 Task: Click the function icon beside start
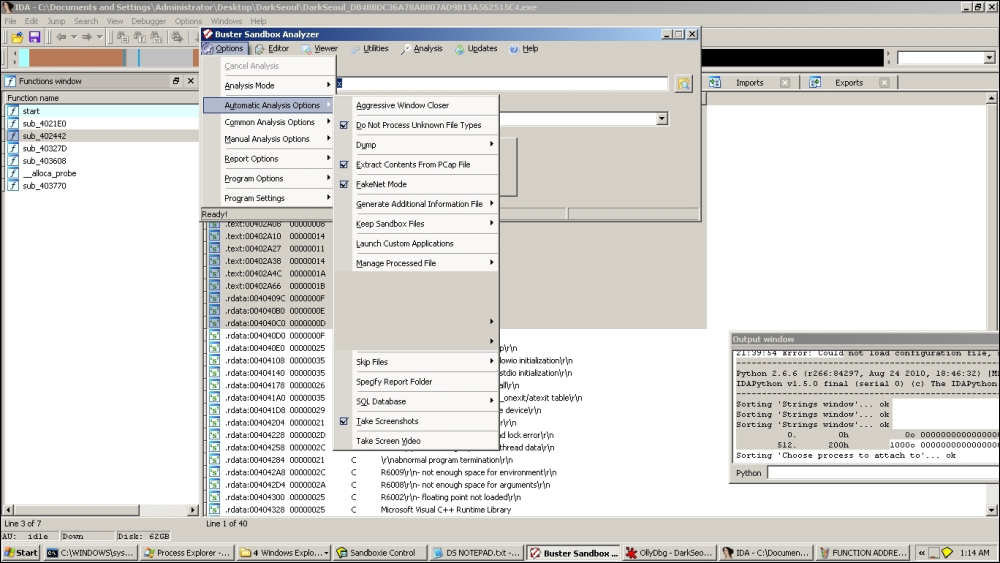click(x=13, y=111)
